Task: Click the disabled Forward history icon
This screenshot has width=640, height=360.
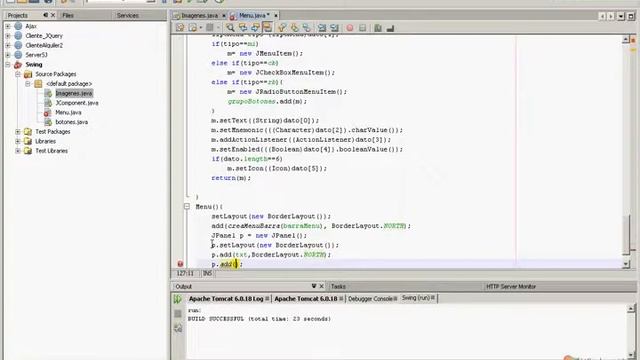Action: pyautogui.click(x=209, y=28)
